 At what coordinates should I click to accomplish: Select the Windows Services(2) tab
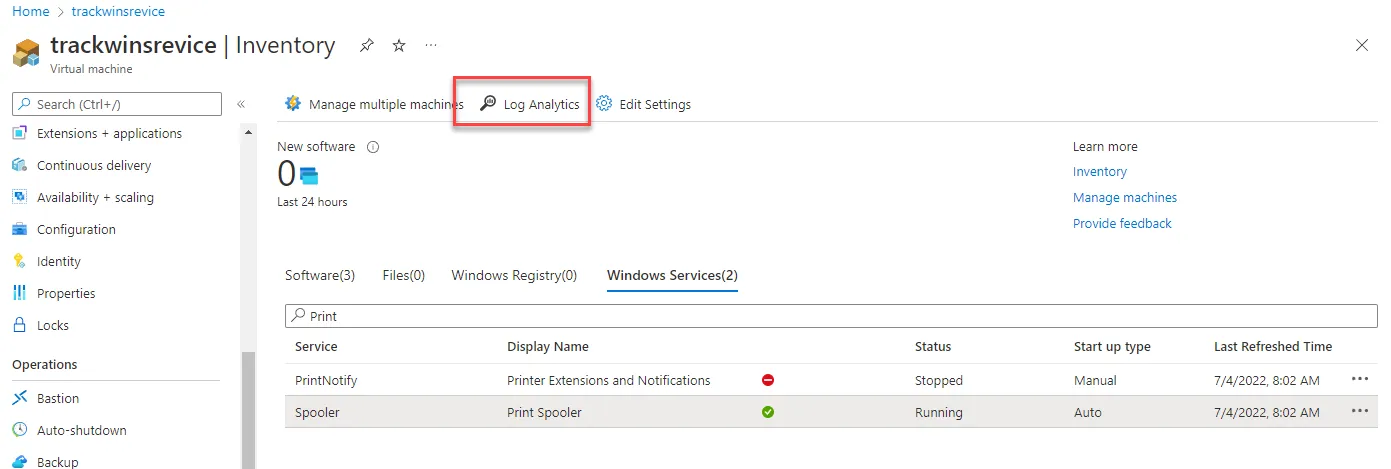pyautogui.click(x=672, y=275)
